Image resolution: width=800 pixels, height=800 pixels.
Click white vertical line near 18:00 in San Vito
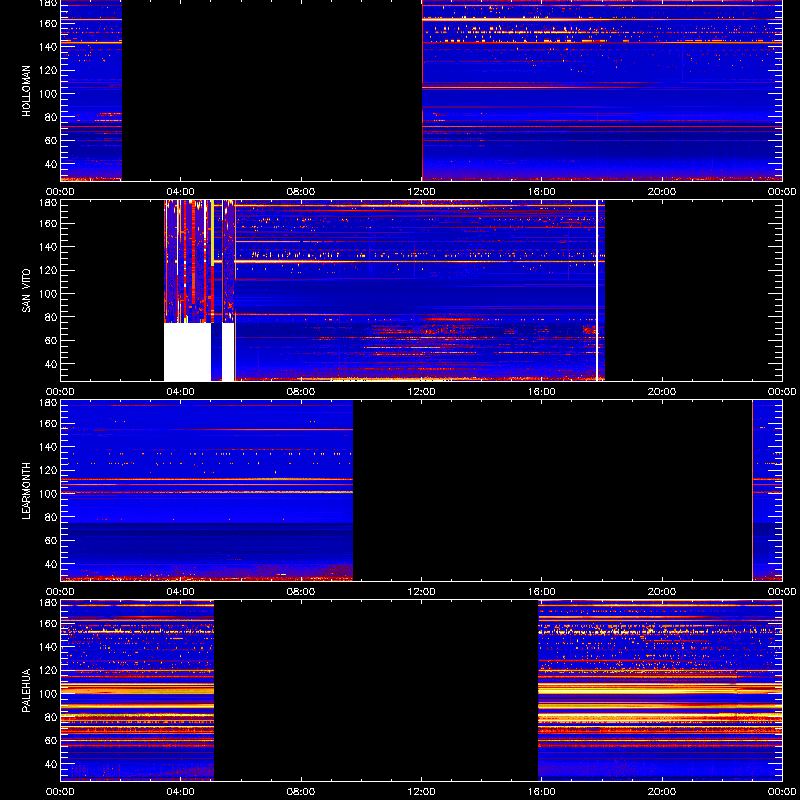coord(596,290)
